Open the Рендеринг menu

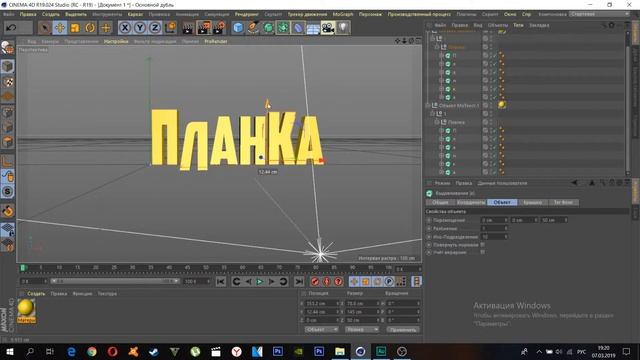(x=247, y=14)
